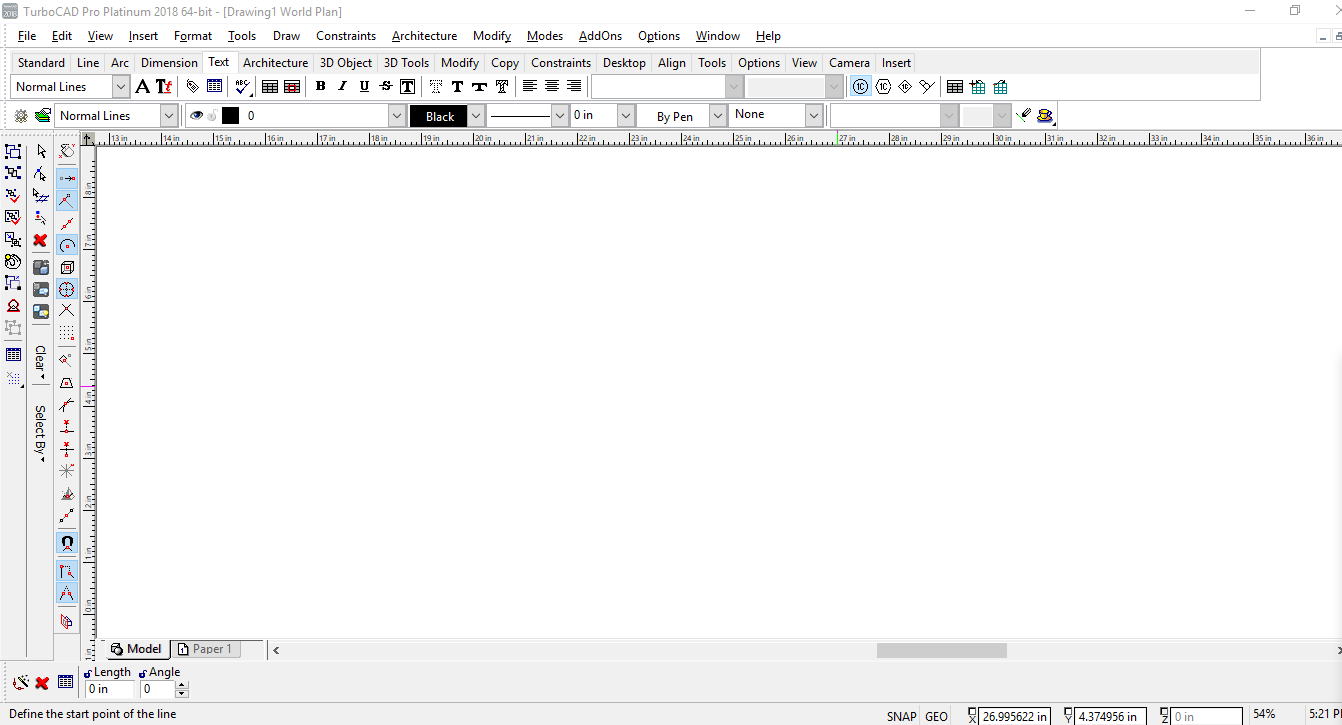
Task: Click the Insert Table grid icon
Action: pyautogui.click(x=270, y=87)
